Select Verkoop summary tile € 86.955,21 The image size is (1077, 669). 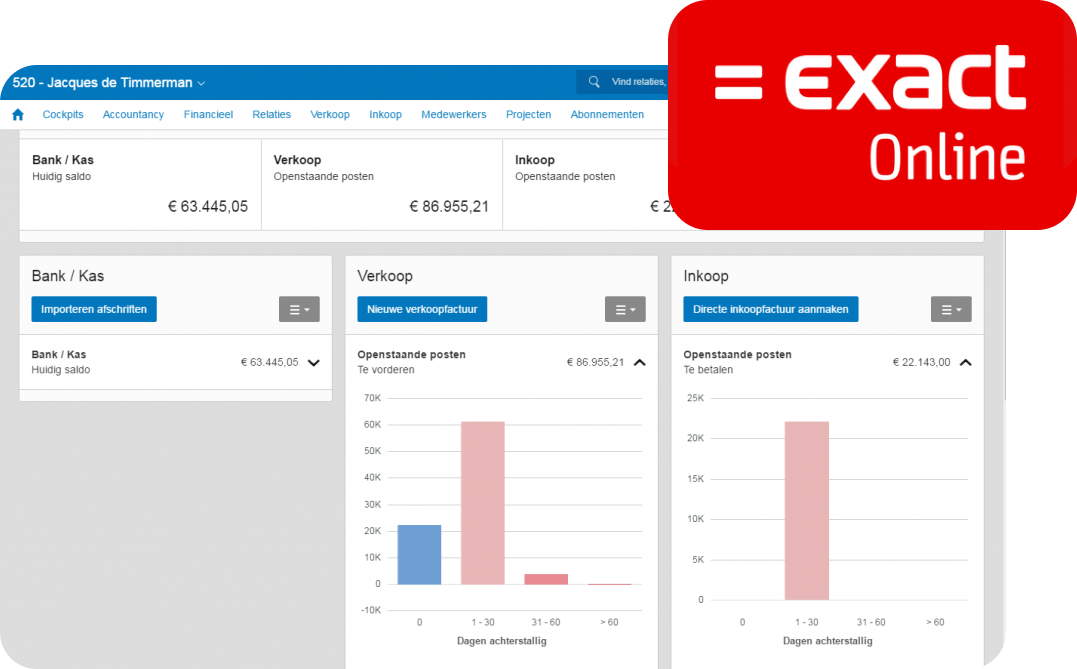(382, 184)
